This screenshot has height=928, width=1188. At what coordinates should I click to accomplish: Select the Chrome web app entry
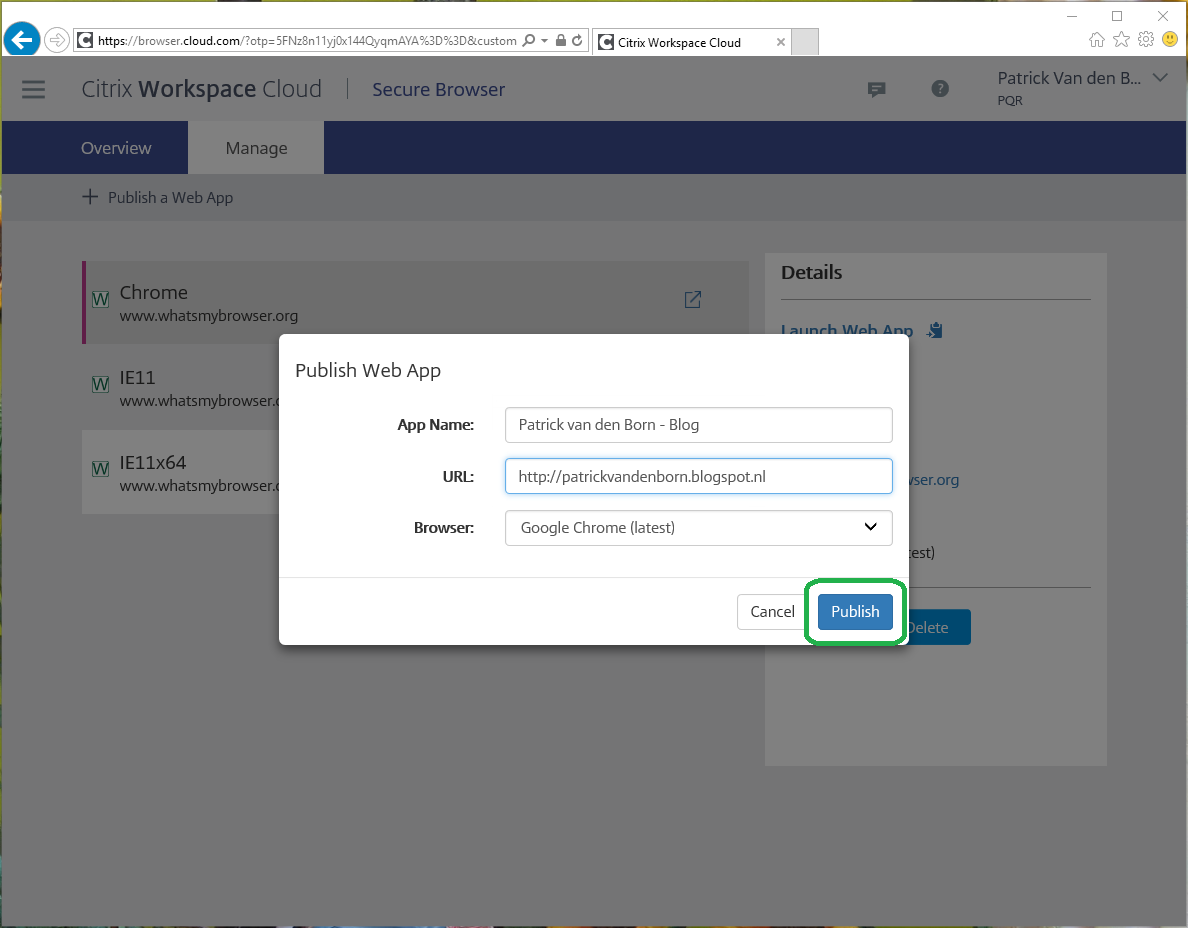click(415, 302)
